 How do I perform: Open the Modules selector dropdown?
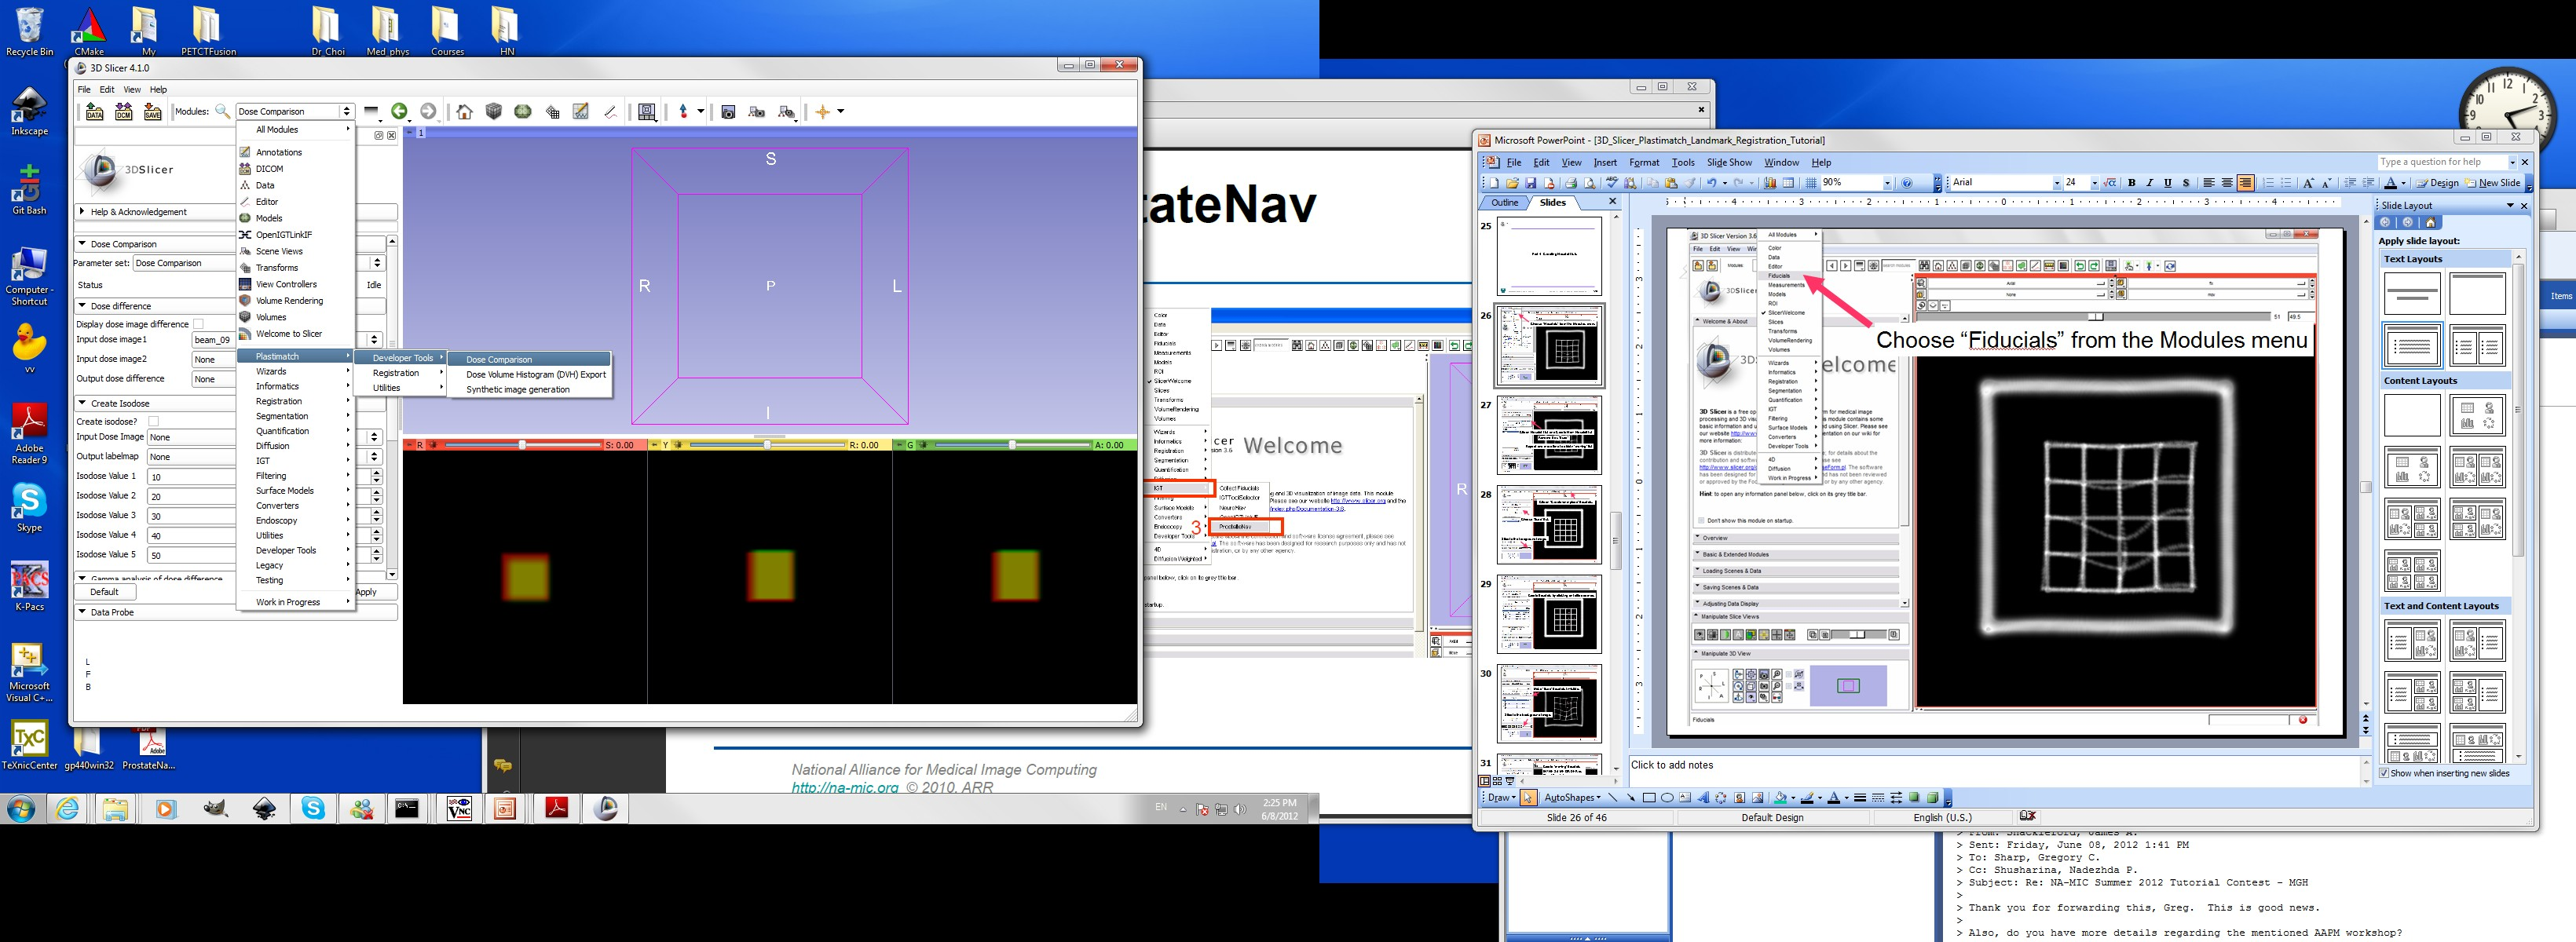(295, 111)
